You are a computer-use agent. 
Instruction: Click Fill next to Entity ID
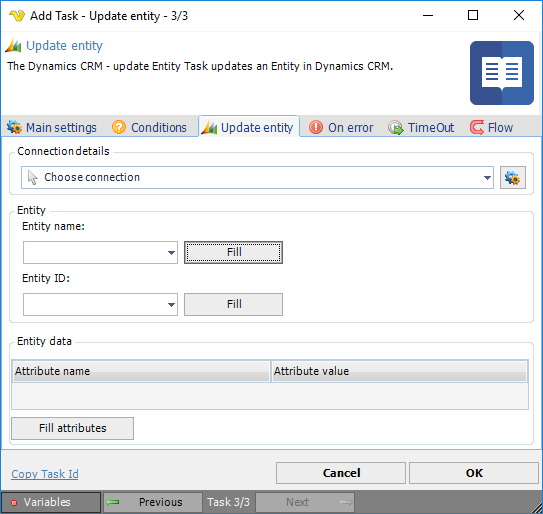pos(233,304)
